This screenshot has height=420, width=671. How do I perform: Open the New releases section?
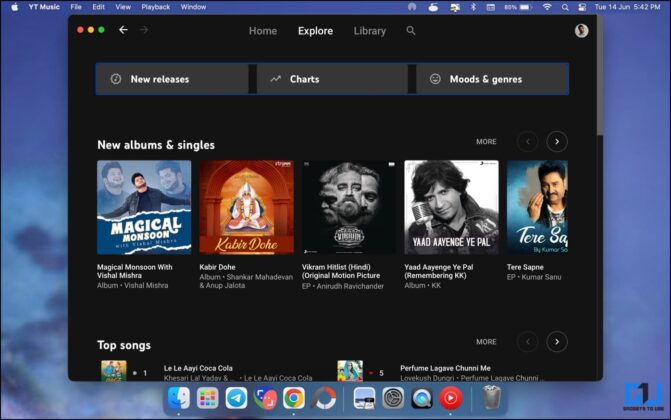tap(172, 79)
